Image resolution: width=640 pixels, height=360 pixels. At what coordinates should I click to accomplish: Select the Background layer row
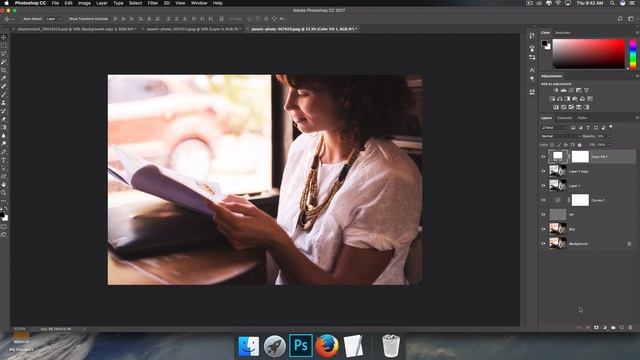(588, 244)
